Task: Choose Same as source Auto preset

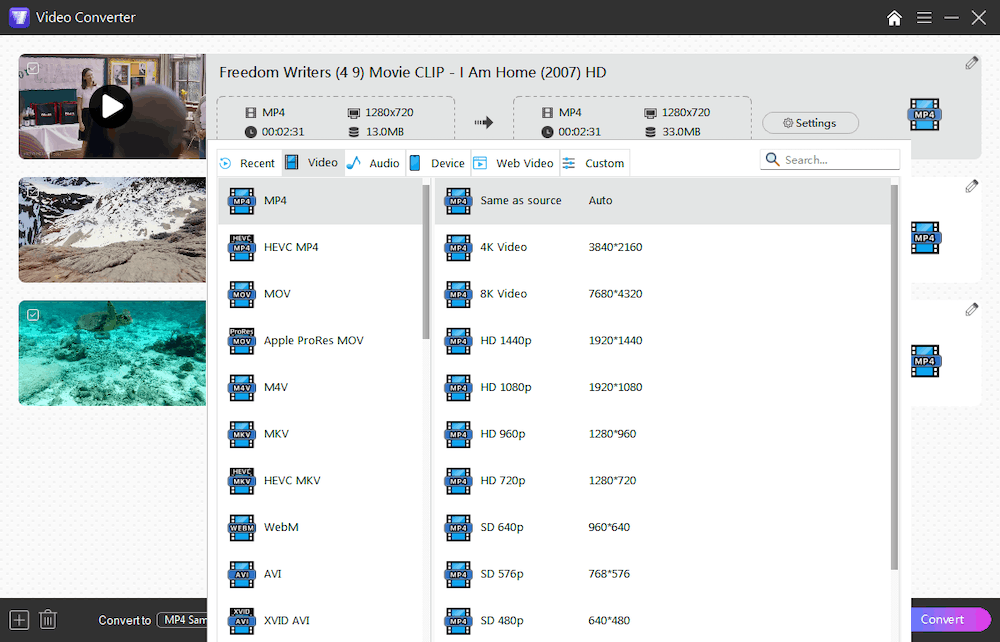Action: point(662,201)
